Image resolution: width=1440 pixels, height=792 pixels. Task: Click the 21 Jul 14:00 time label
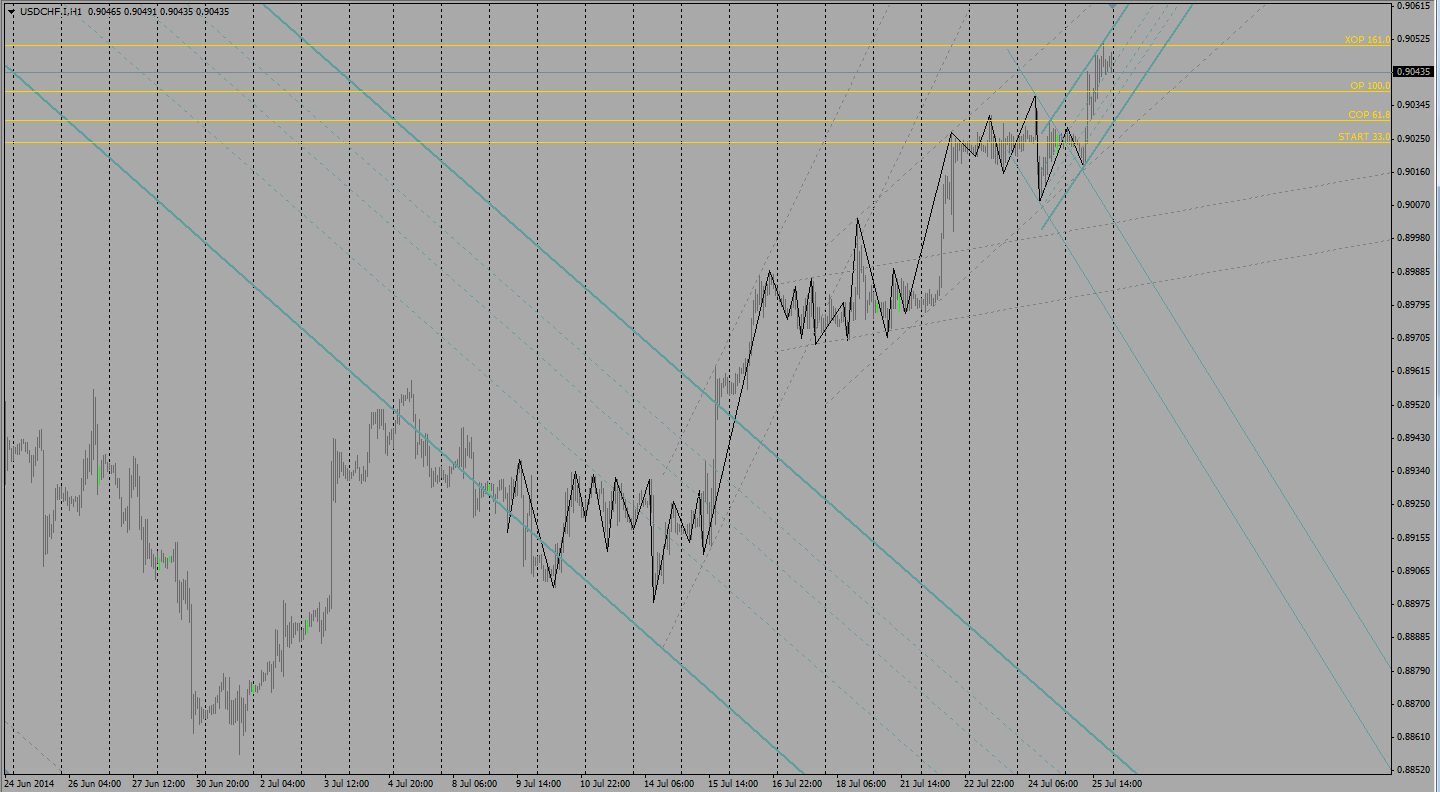(x=925, y=784)
